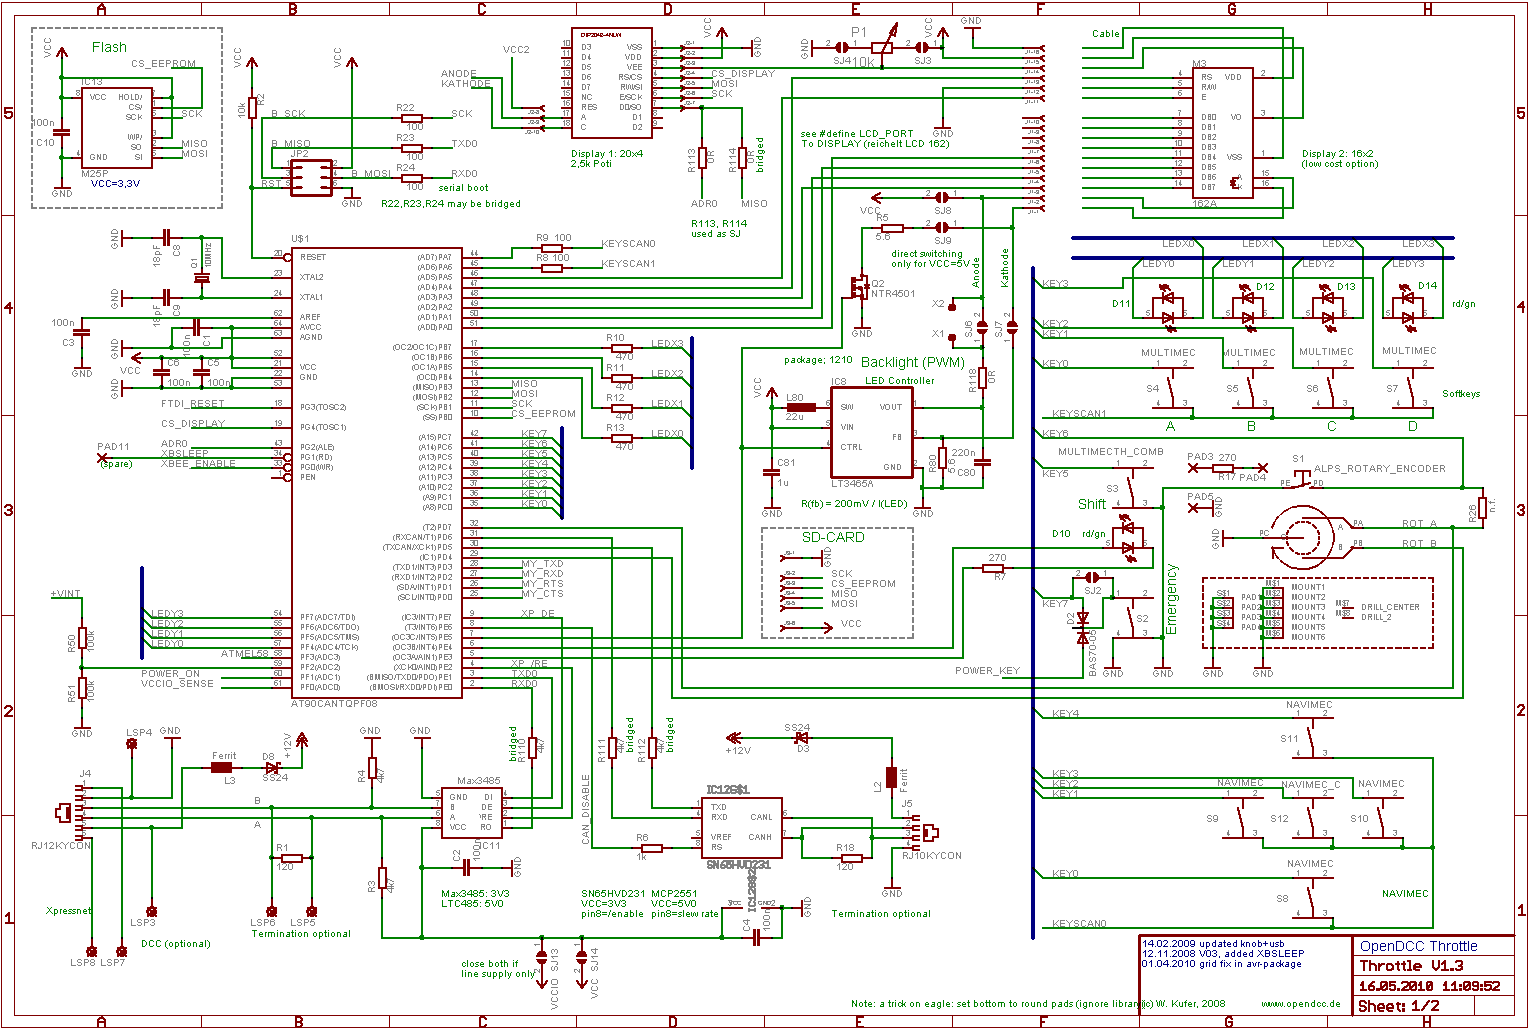
Task: Click the L3 Ferrit inductor symbol
Action: pyautogui.click(x=222, y=768)
